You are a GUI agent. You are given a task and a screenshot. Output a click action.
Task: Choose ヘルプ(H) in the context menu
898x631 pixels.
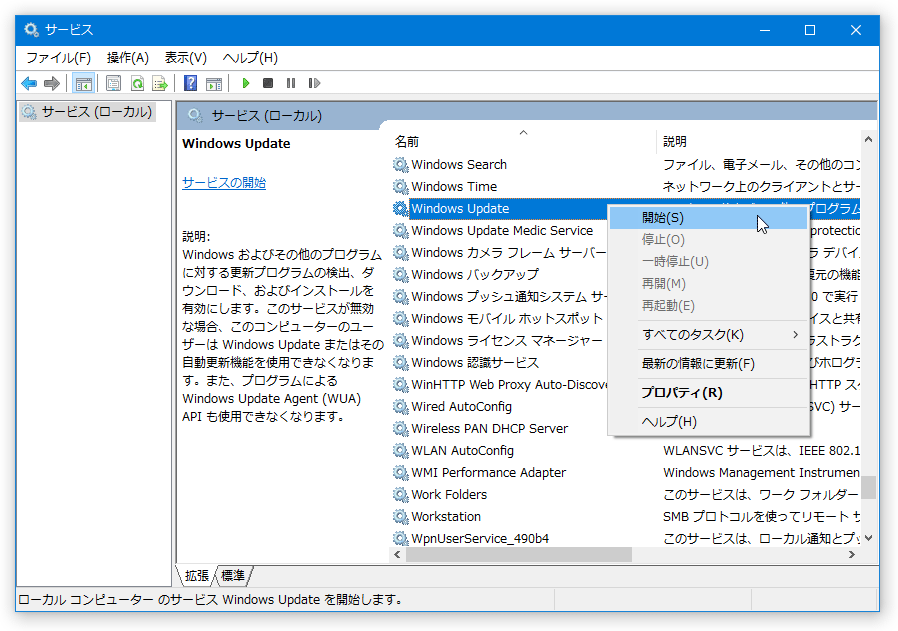click(x=708, y=422)
